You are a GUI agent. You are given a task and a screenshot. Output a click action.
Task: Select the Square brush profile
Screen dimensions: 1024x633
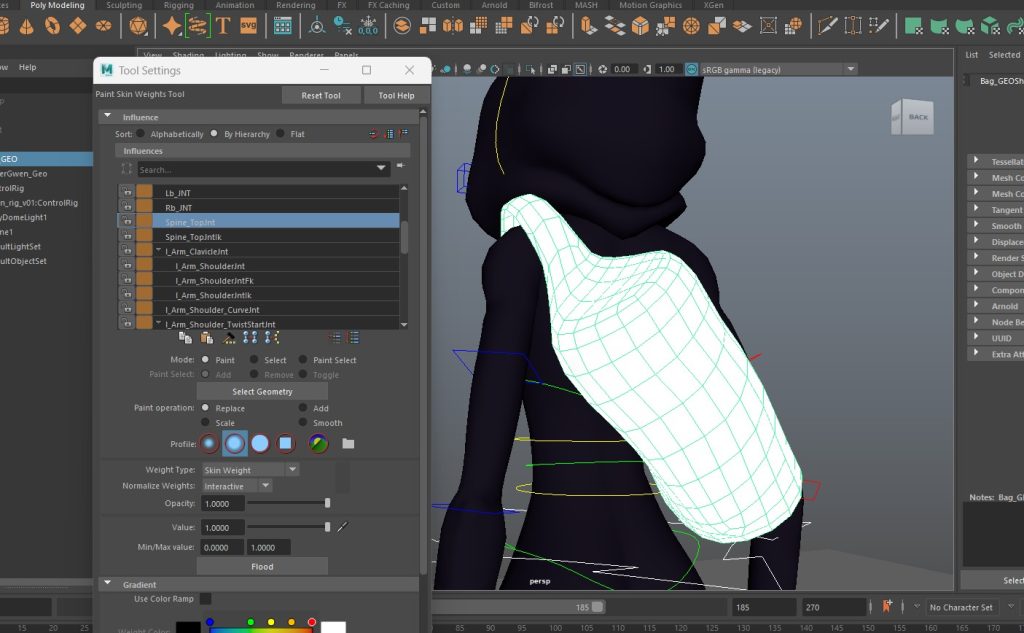285,444
